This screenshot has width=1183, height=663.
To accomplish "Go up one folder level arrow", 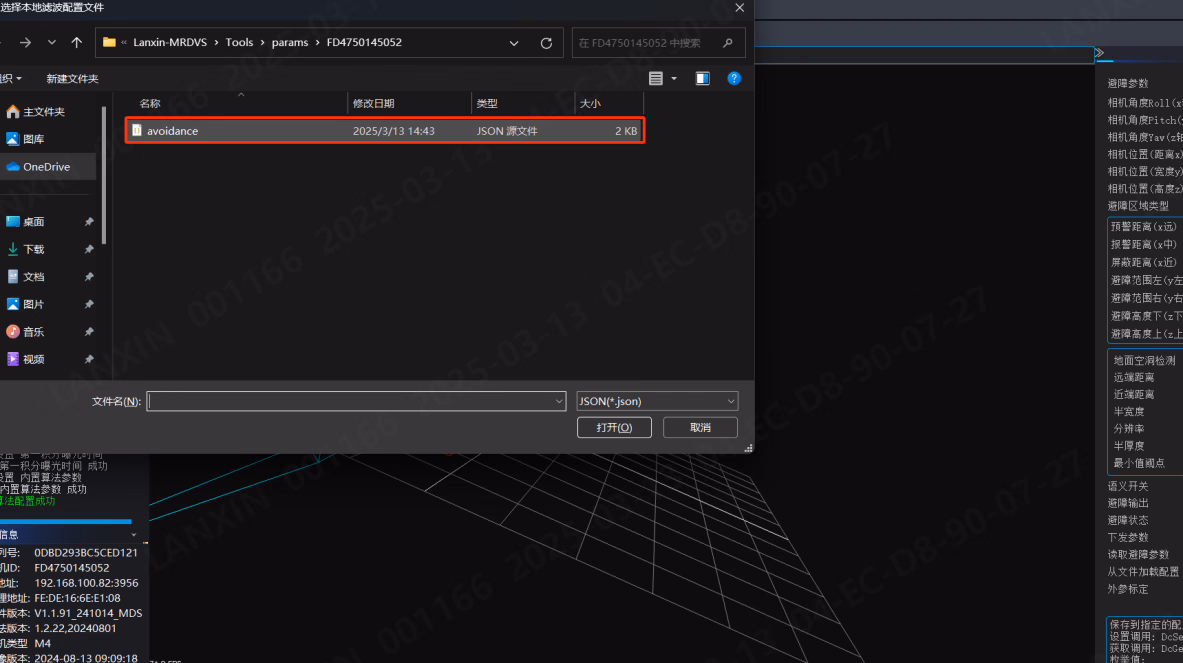I will (x=76, y=43).
